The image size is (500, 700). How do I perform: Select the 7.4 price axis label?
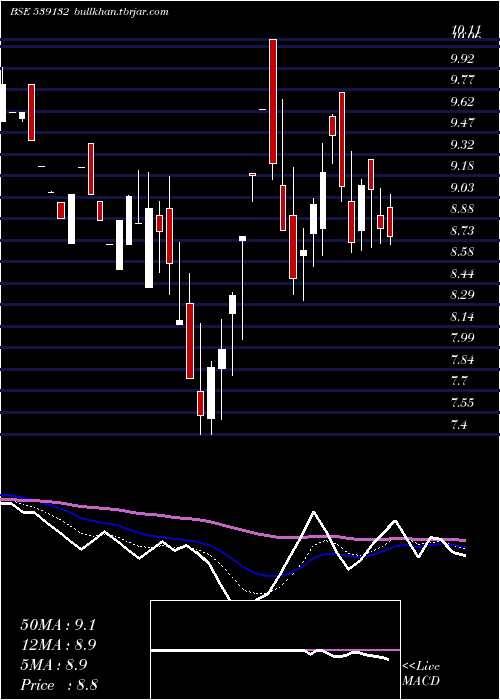coord(459,425)
